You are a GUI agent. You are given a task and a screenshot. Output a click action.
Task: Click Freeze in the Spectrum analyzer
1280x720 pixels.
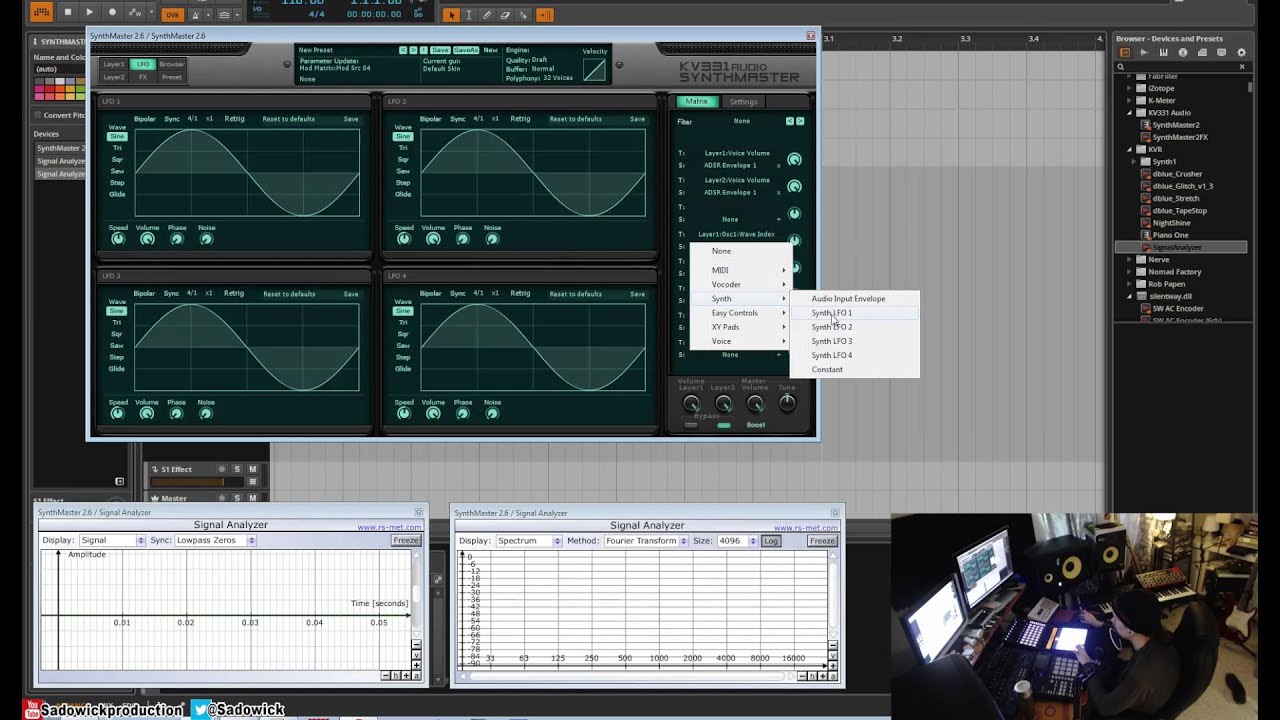click(822, 541)
